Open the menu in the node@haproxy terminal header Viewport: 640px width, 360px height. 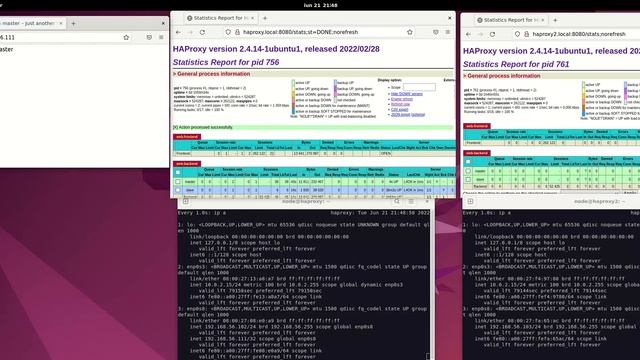pos(411,201)
